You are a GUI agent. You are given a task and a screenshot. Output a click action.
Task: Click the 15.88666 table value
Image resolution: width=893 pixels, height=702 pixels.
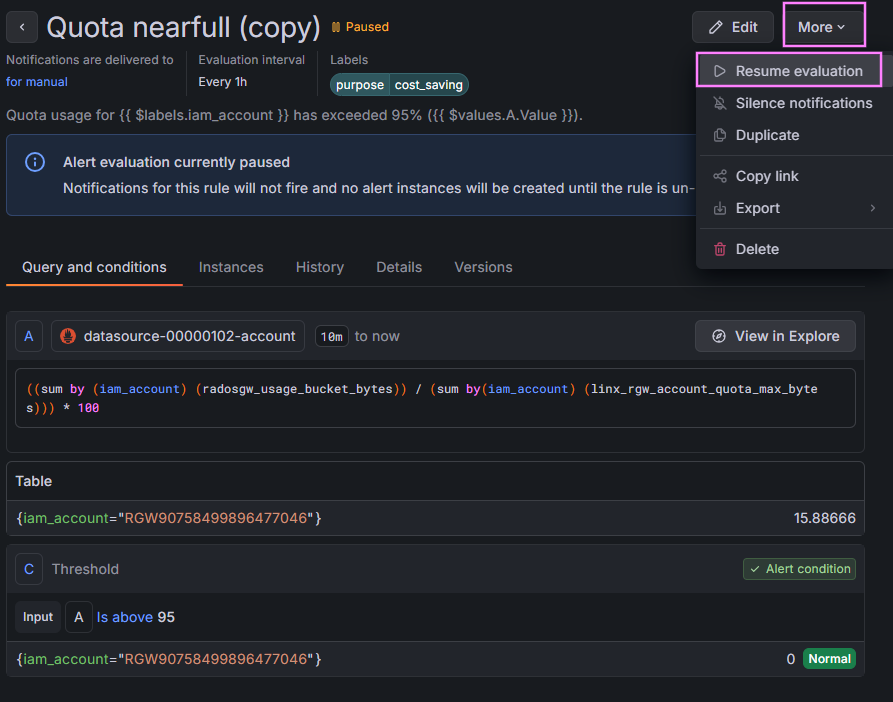click(x=824, y=518)
